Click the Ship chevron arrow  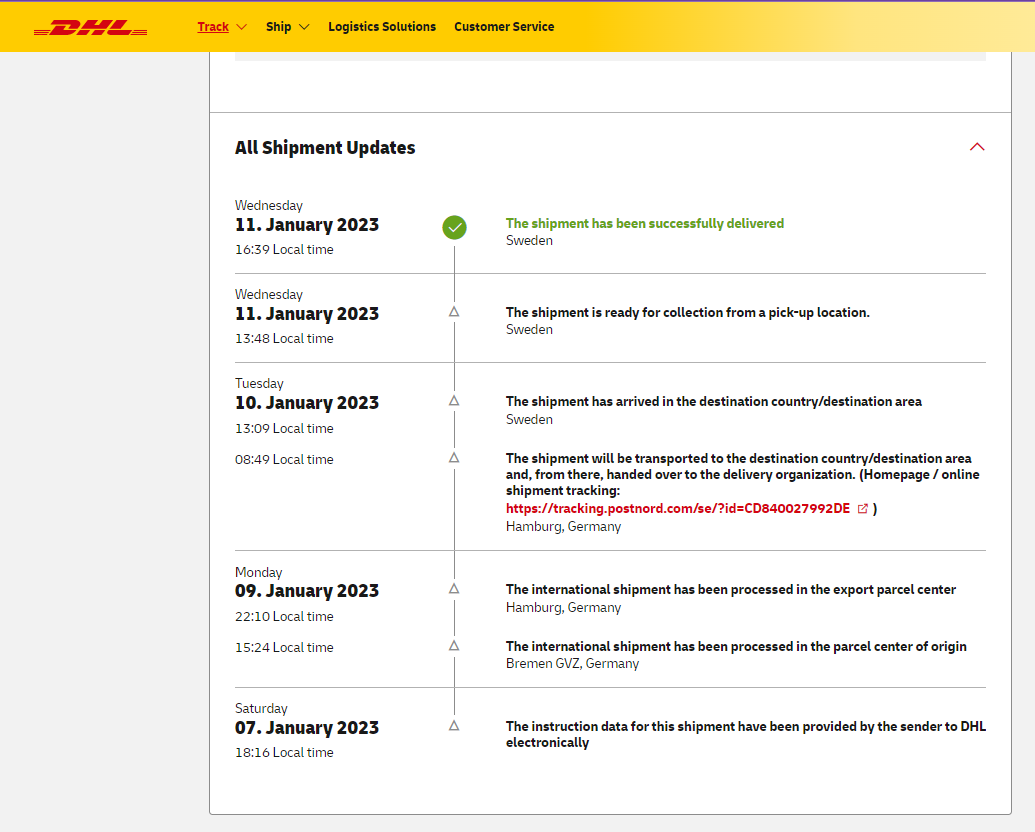[x=304, y=27]
